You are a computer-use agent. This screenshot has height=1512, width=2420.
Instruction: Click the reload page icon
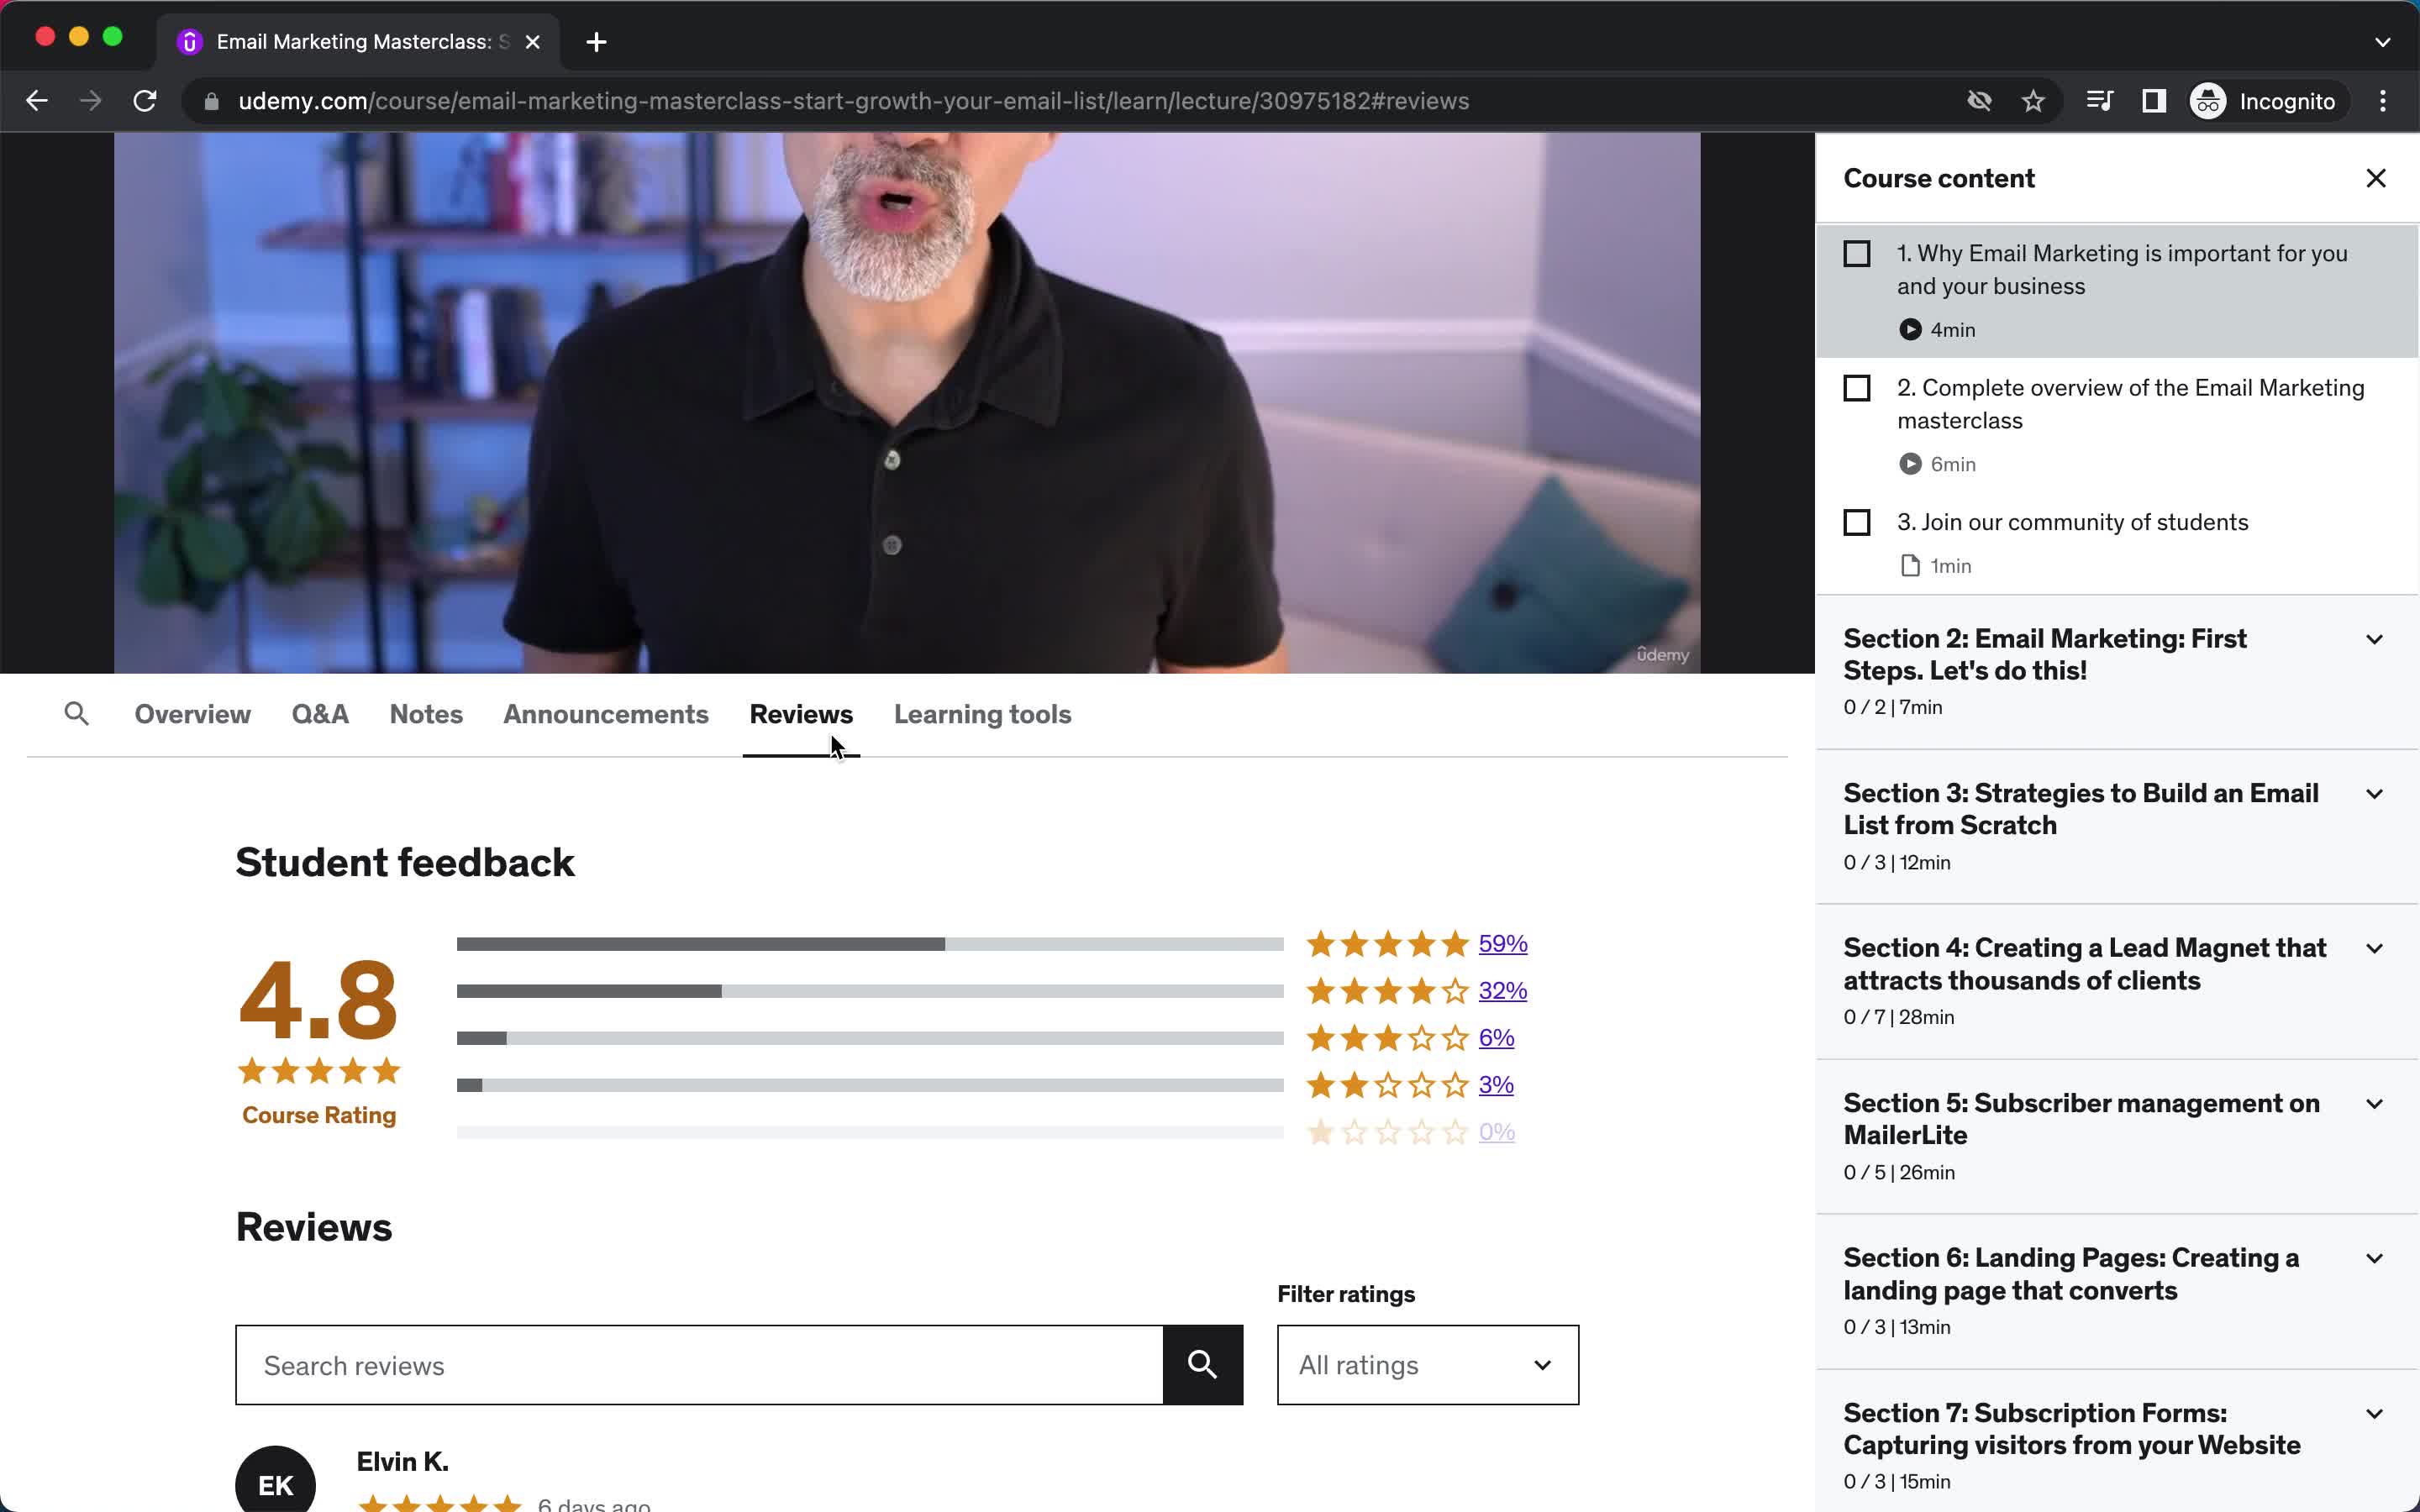(148, 101)
